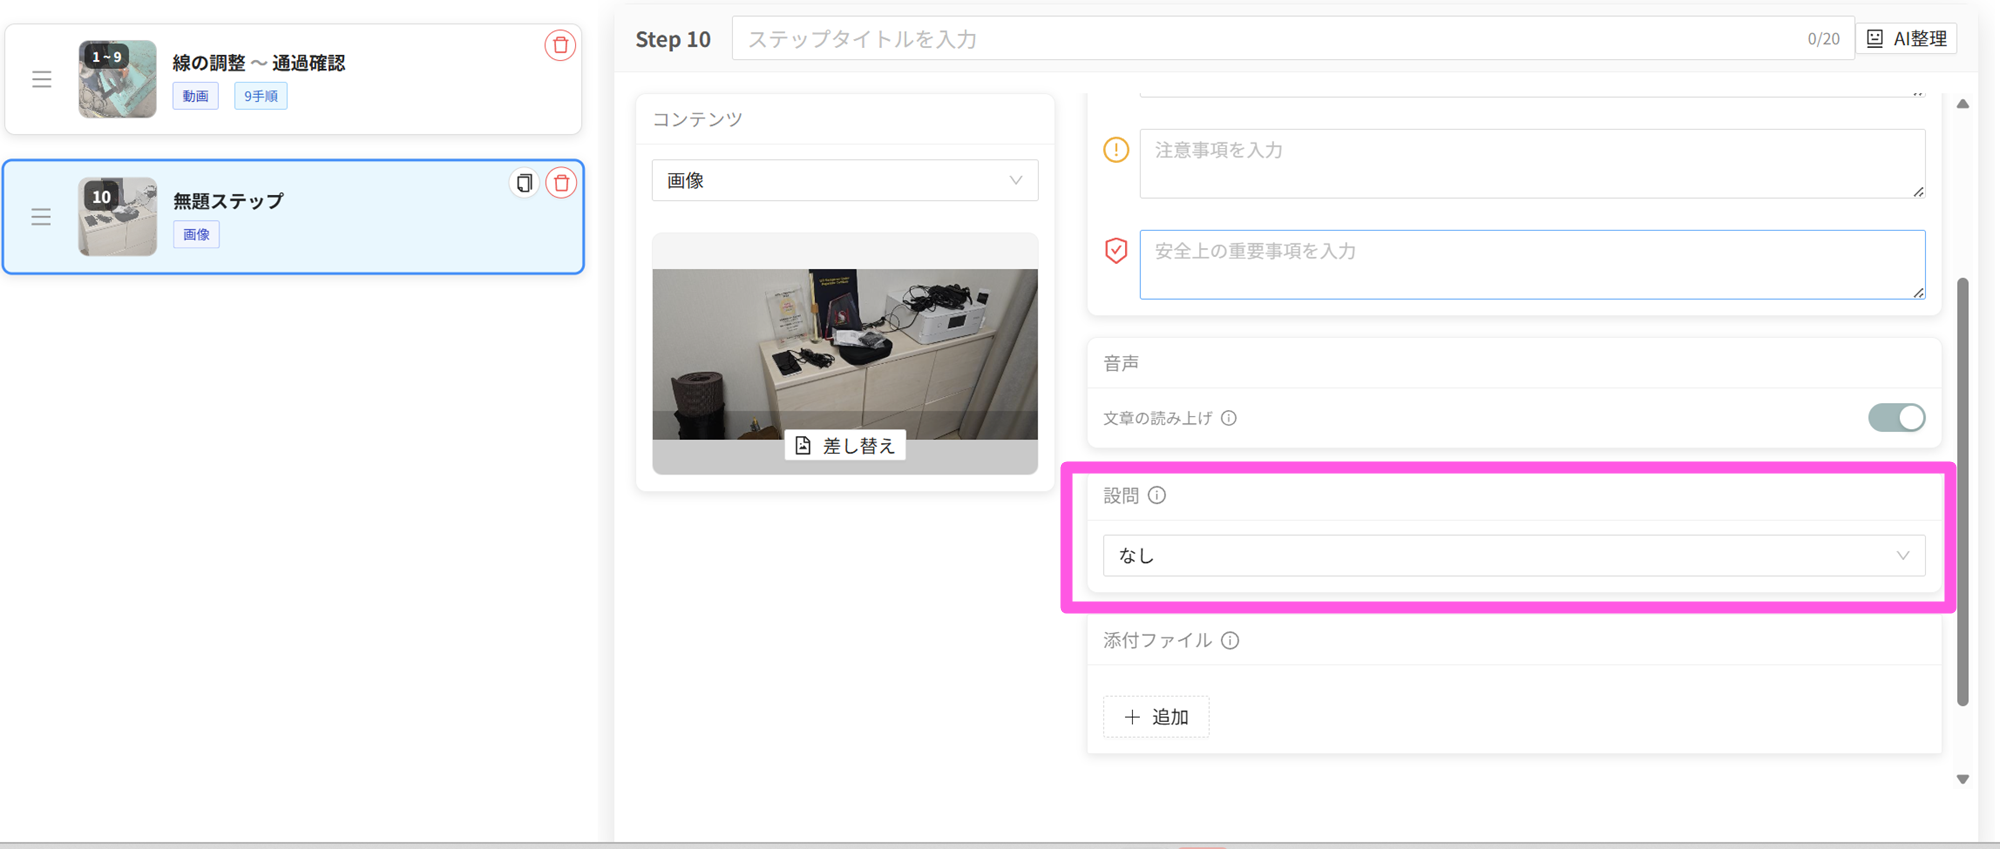Click info icon next to 添付ファイル

1230,640
